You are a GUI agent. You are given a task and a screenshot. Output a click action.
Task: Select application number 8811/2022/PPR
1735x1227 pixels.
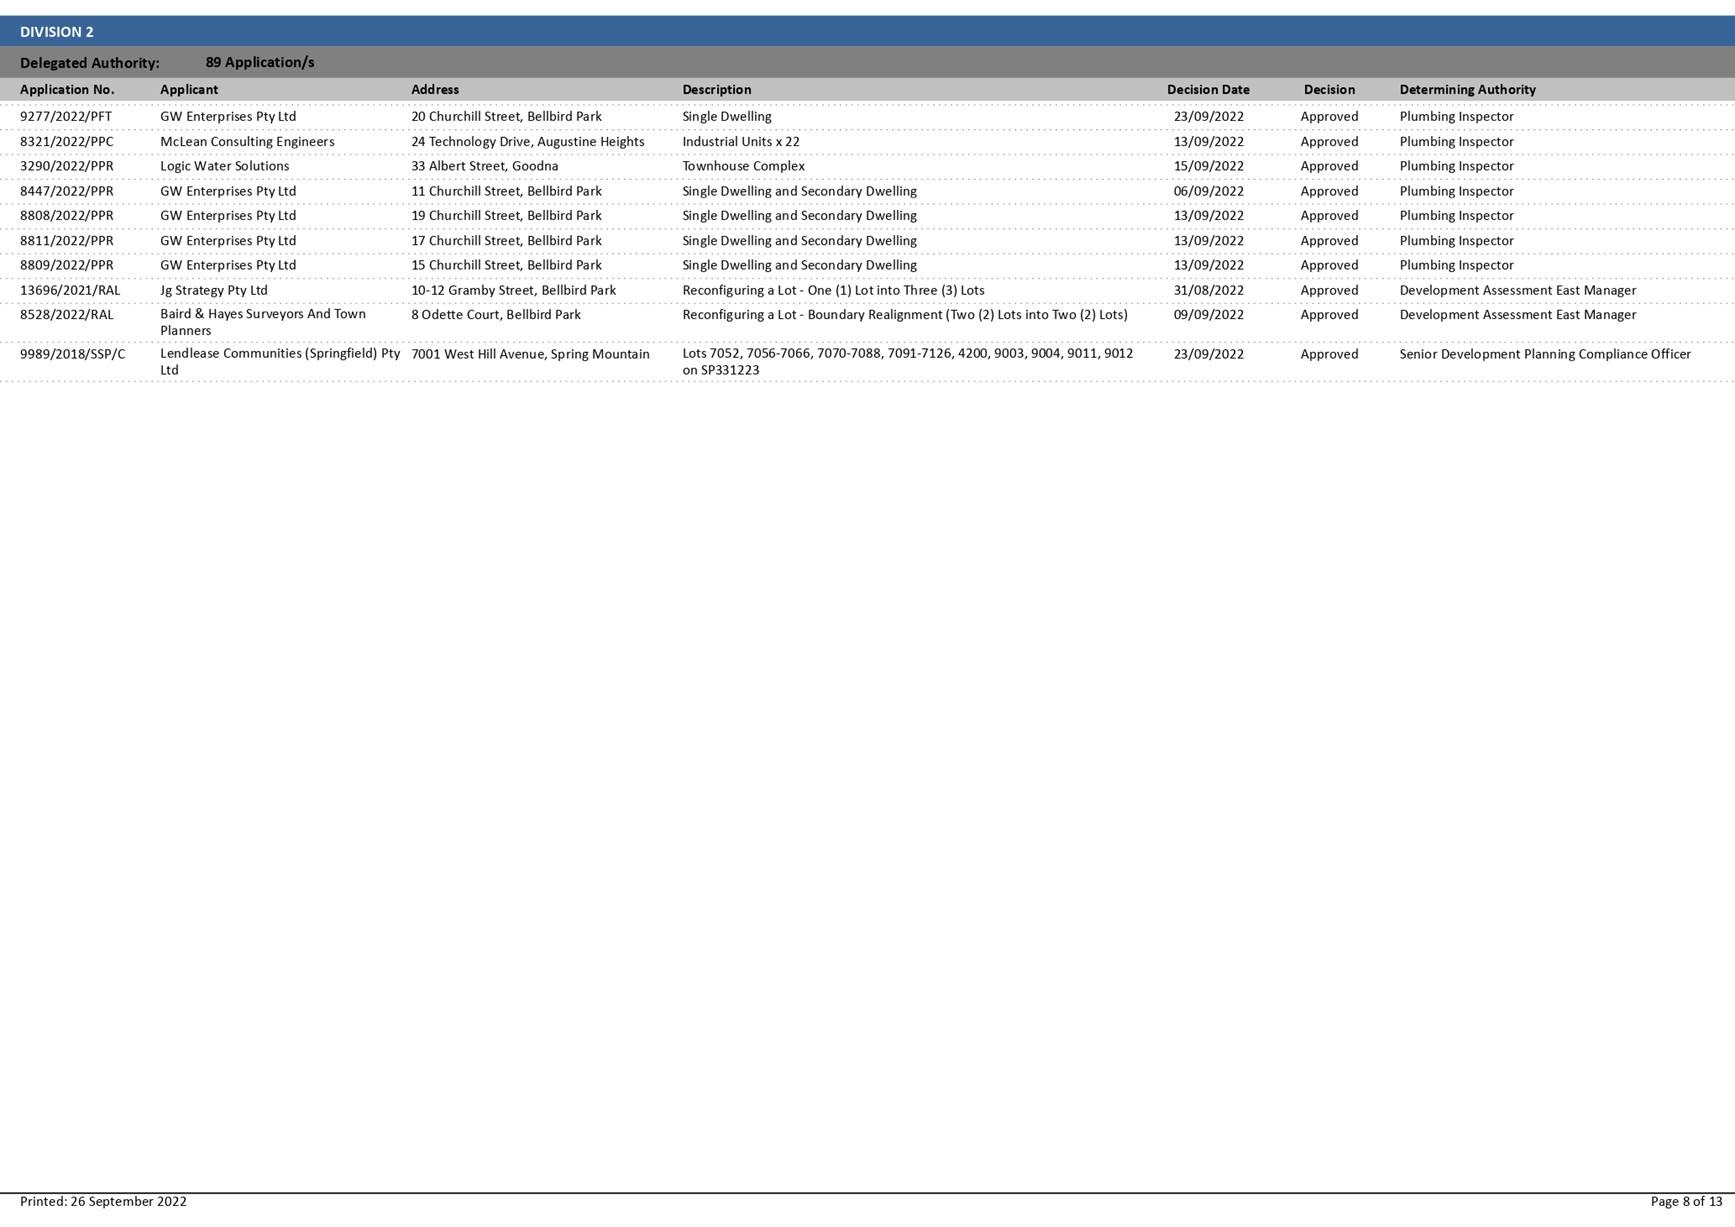67,241
